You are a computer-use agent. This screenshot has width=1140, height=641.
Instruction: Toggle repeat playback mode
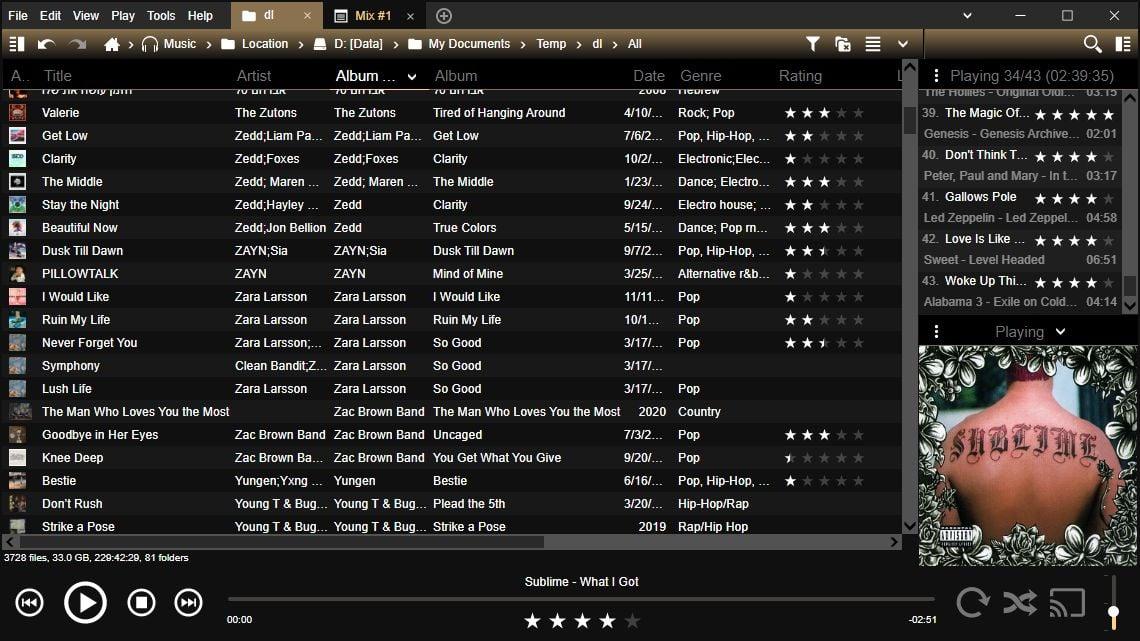pos(972,602)
